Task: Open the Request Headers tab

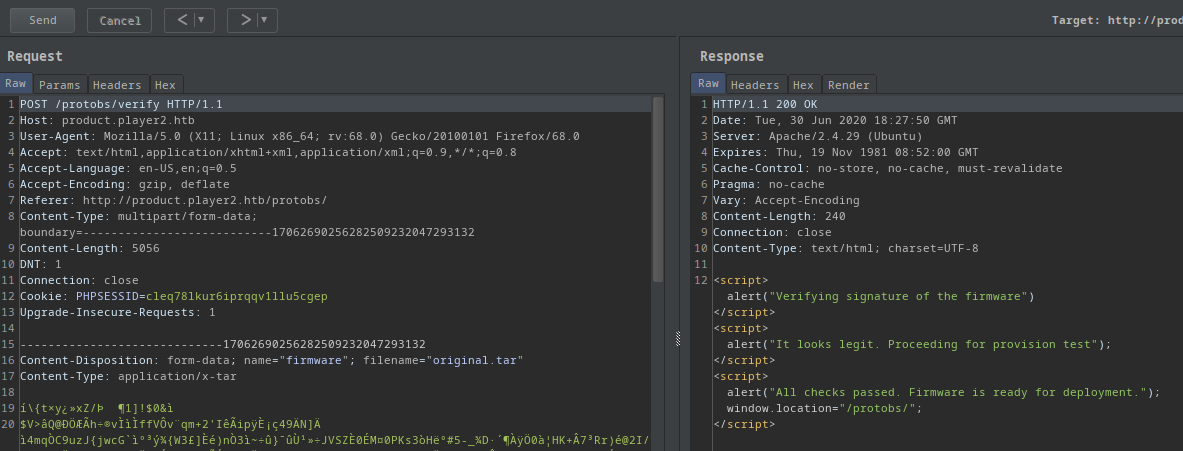Action: click(119, 85)
